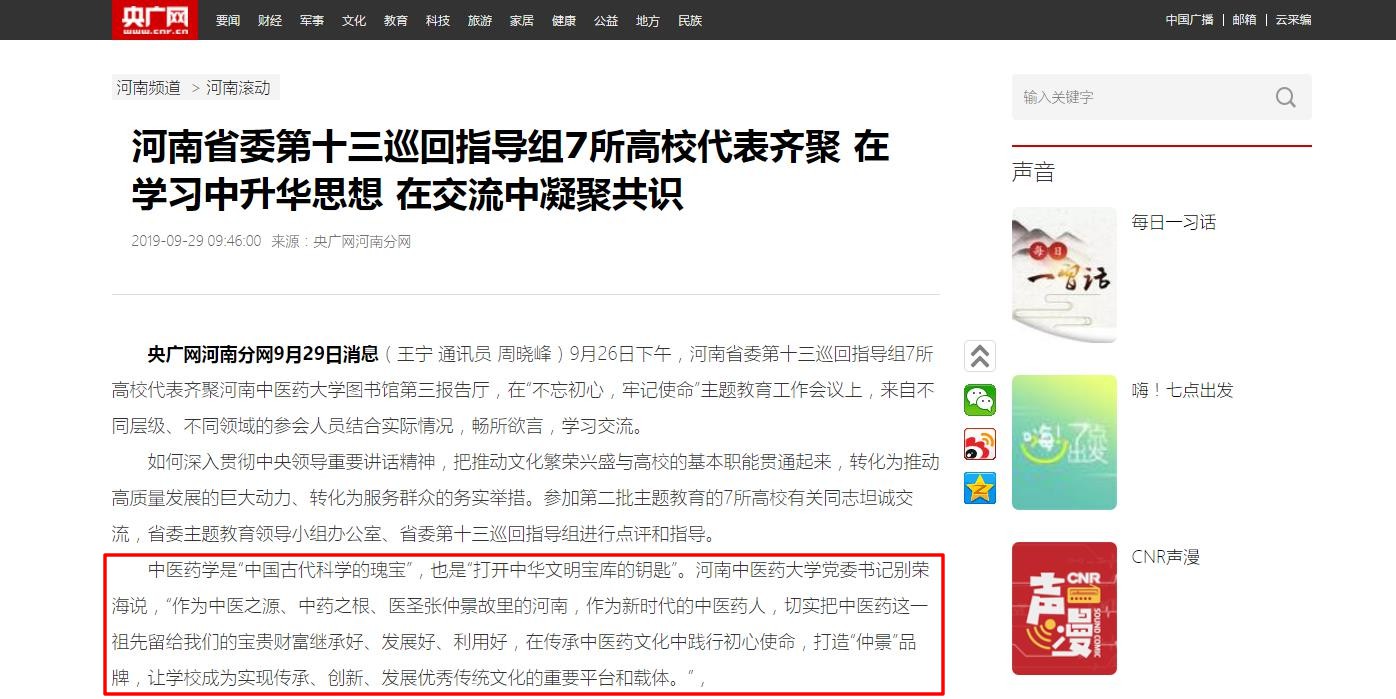Click the search magnifier icon
This screenshot has height=699, width=1396.
click(x=1285, y=97)
